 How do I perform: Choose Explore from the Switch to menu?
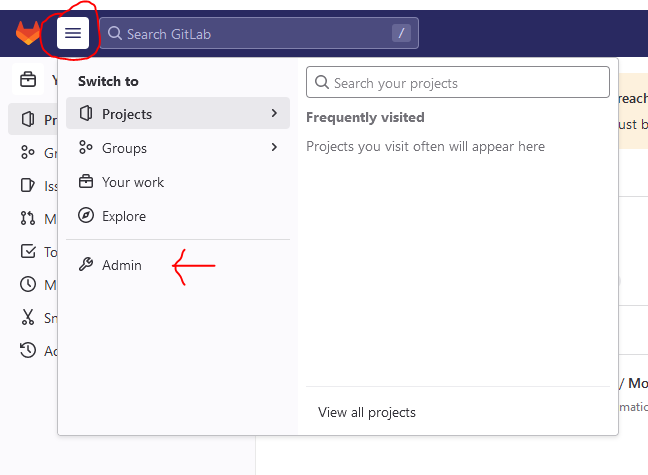(123, 216)
